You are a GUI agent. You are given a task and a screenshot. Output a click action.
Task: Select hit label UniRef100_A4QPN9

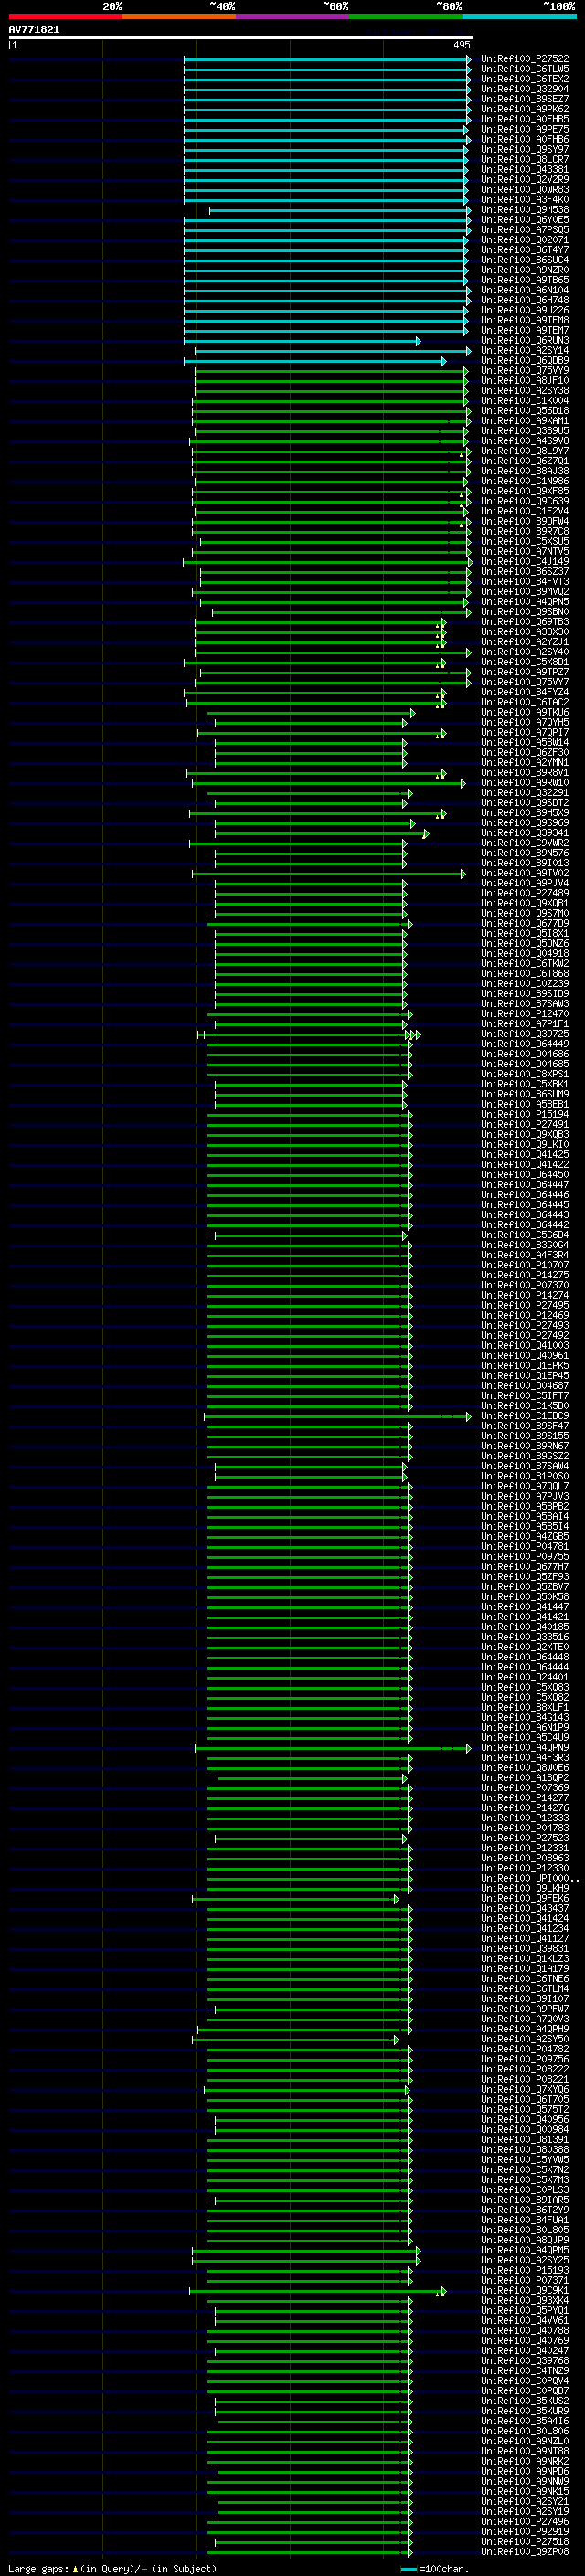point(524,1747)
